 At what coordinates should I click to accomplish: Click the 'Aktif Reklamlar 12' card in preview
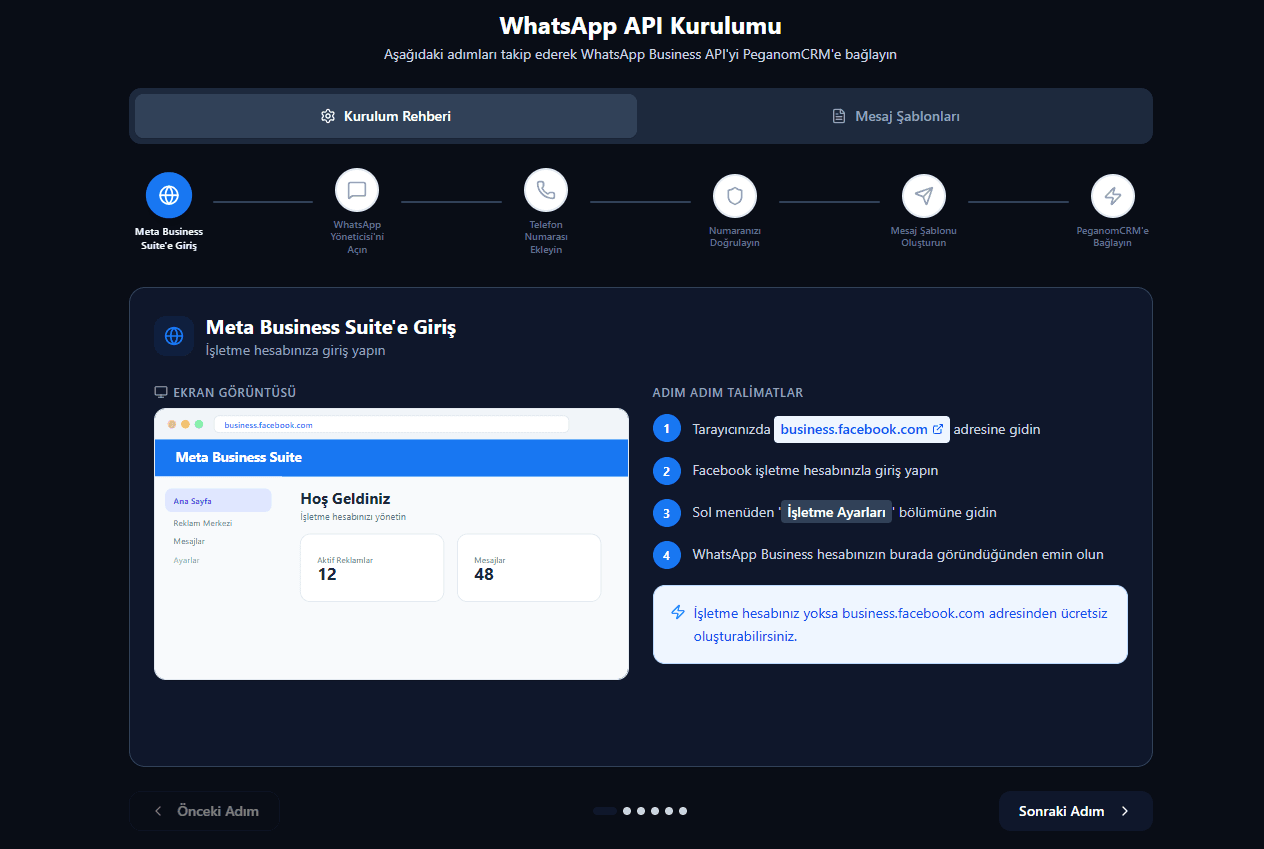click(x=372, y=568)
